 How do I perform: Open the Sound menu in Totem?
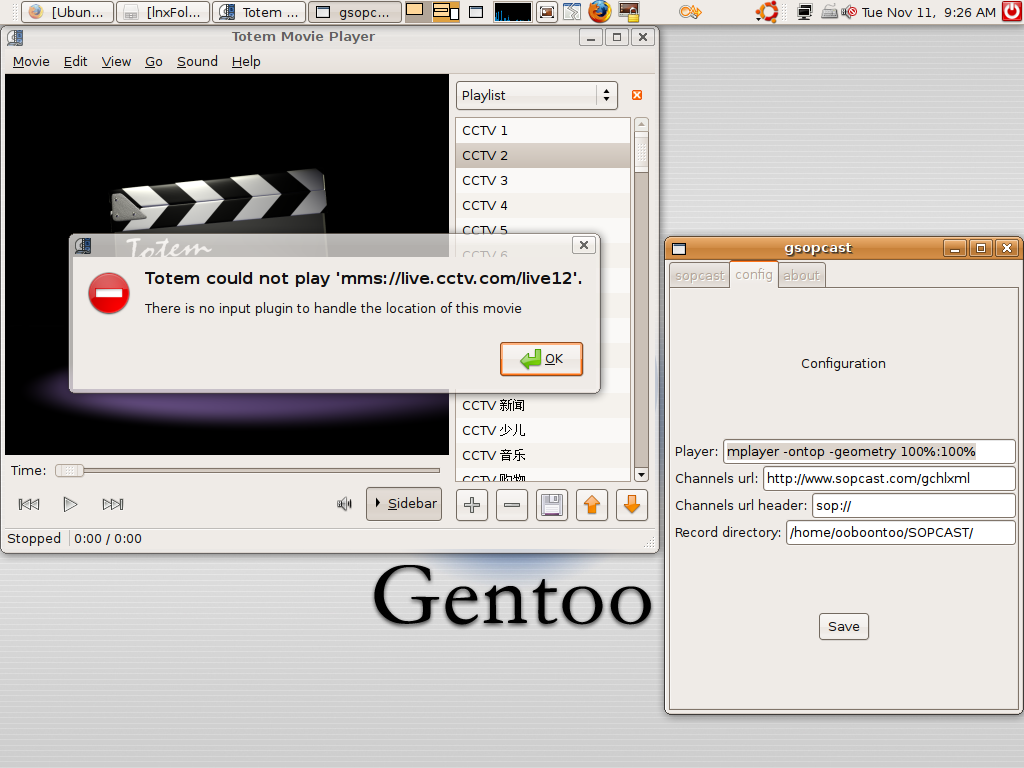click(197, 61)
